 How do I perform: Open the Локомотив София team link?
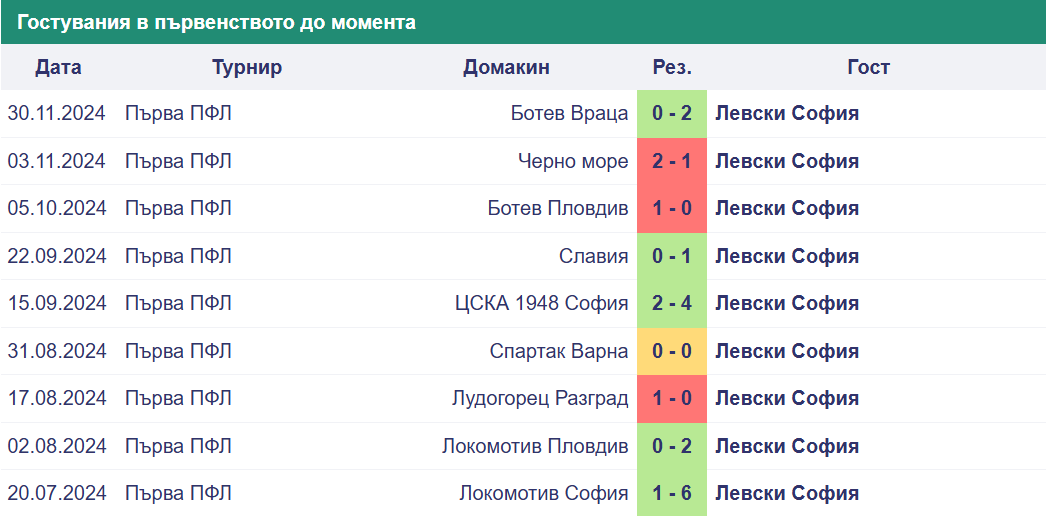pos(544,493)
